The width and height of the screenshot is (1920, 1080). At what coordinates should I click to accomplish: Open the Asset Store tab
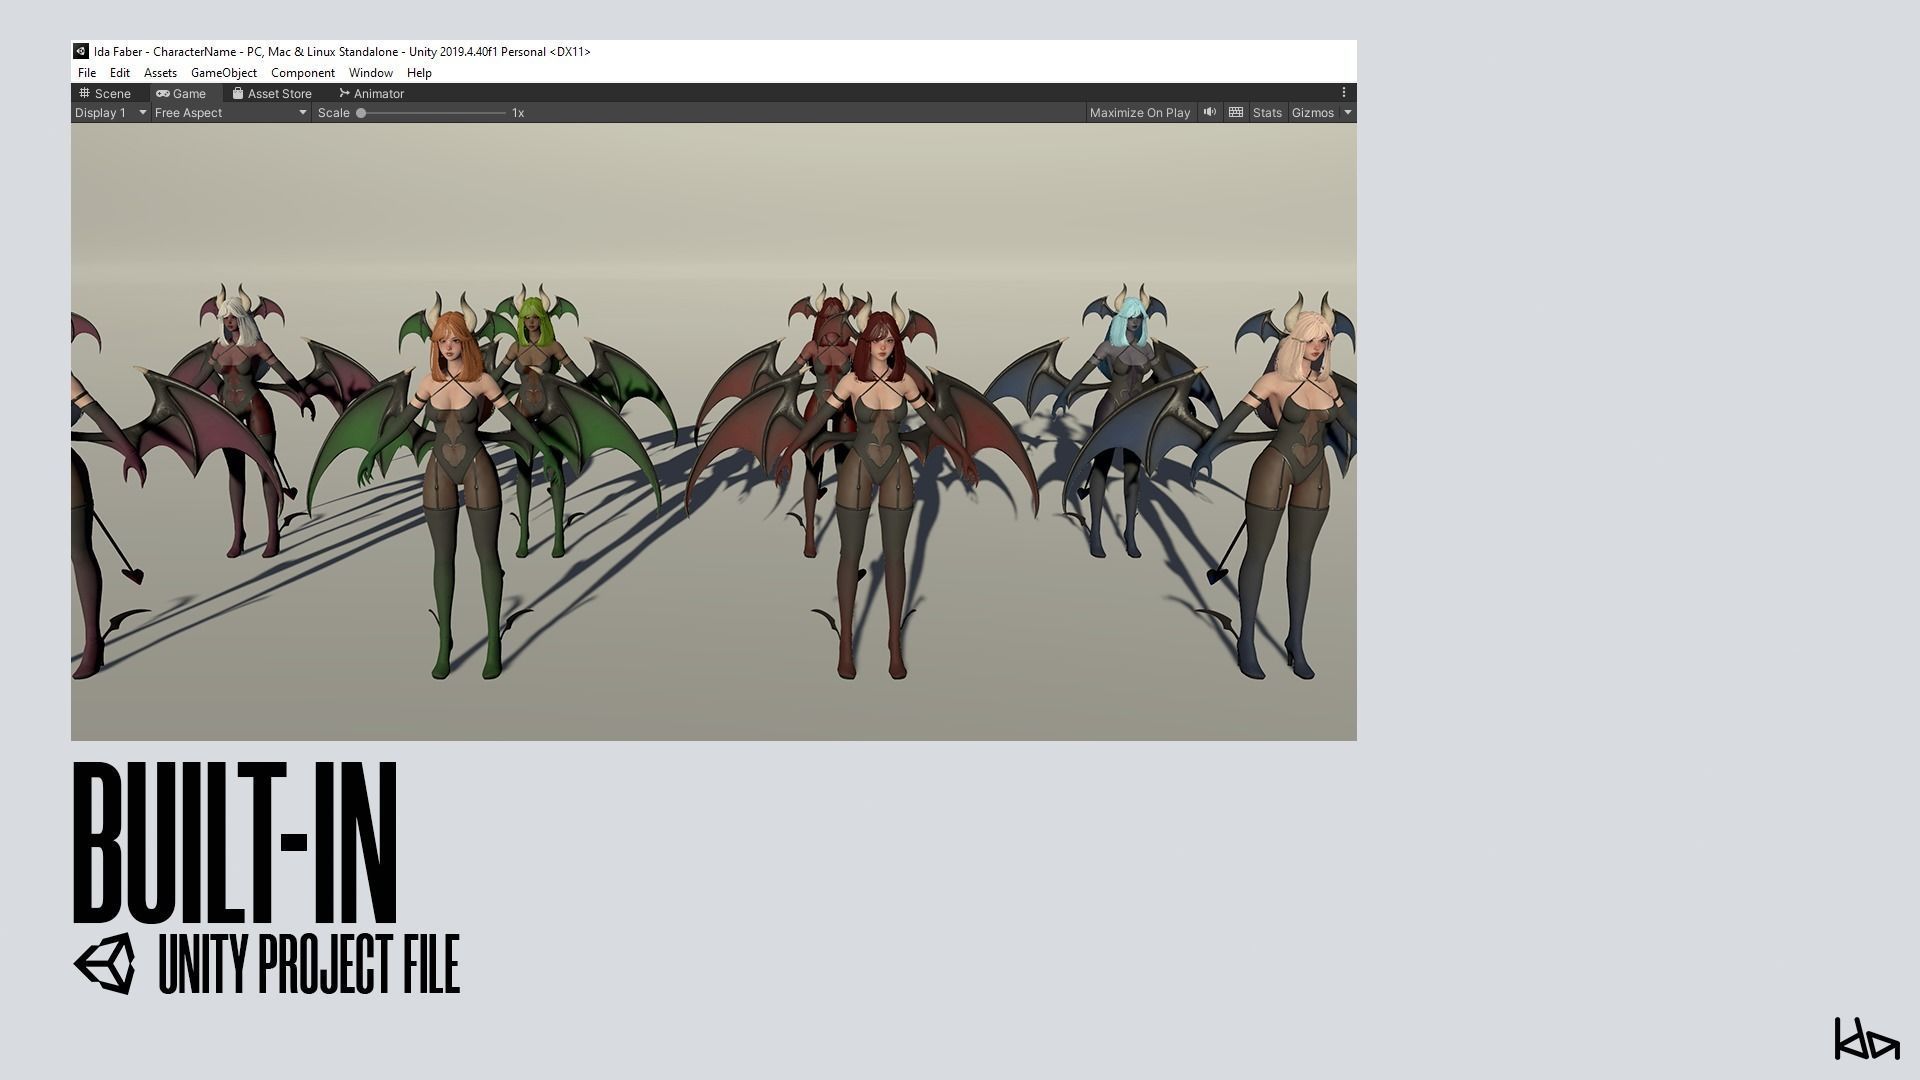pos(272,93)
